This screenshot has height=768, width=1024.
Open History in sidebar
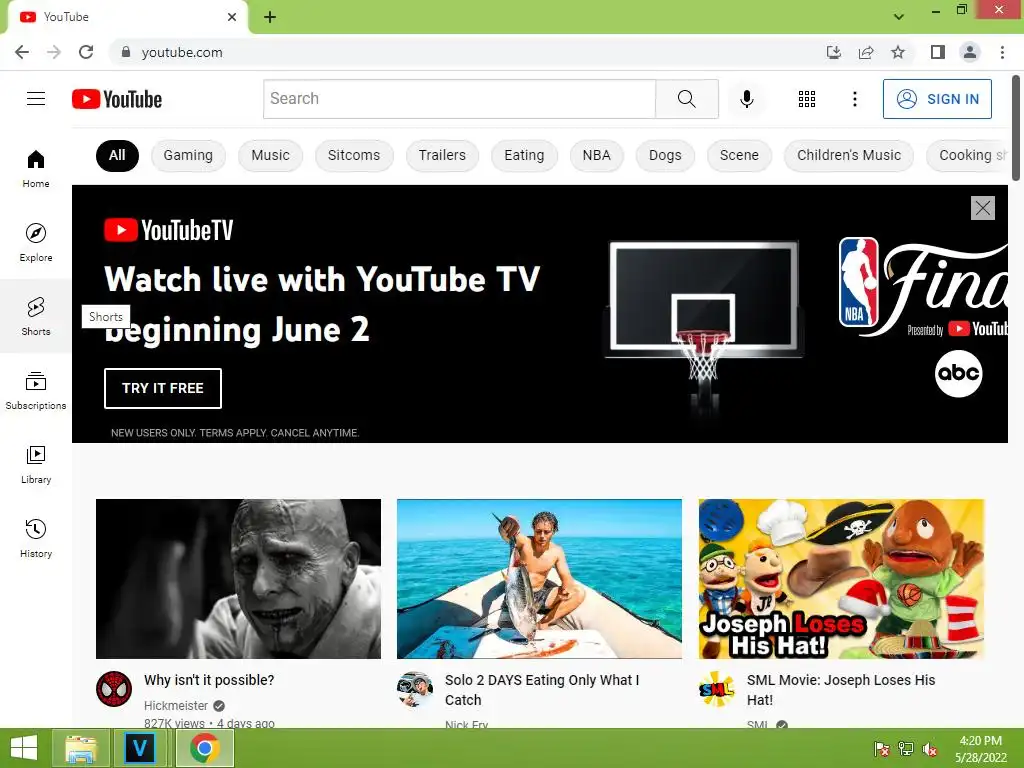[x=36, y=537]
